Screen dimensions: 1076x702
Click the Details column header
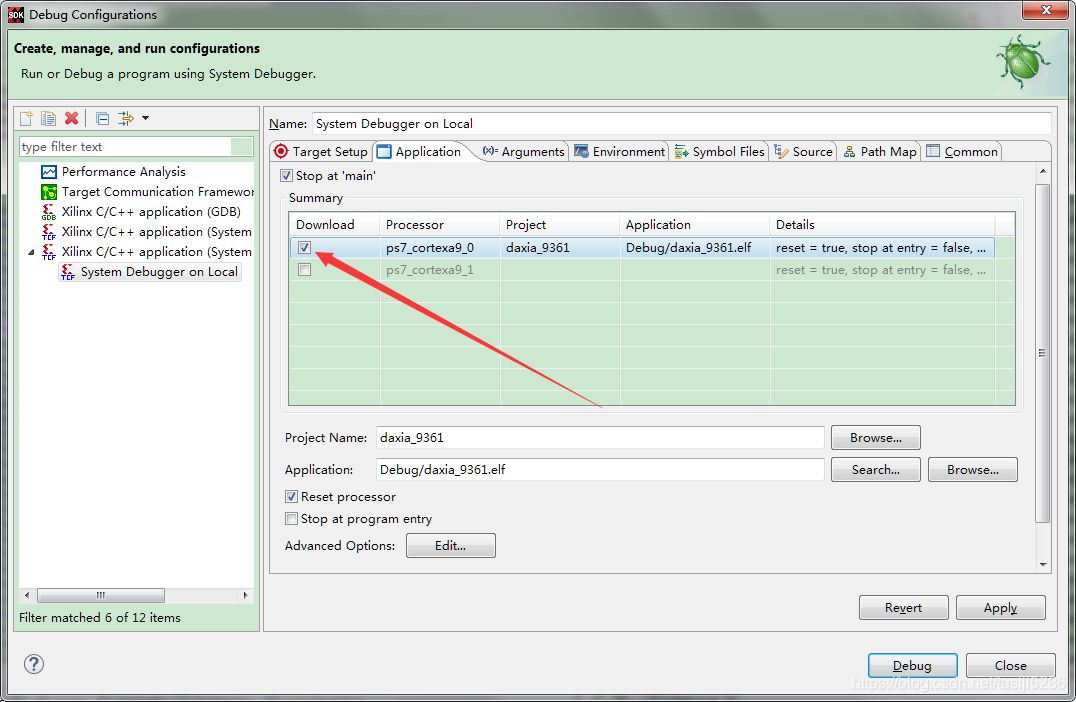(x=882, y=224)
